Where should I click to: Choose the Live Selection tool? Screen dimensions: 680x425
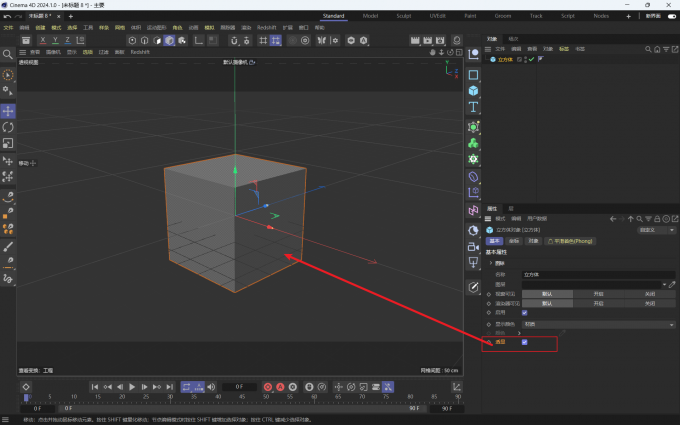pos(8,75)
